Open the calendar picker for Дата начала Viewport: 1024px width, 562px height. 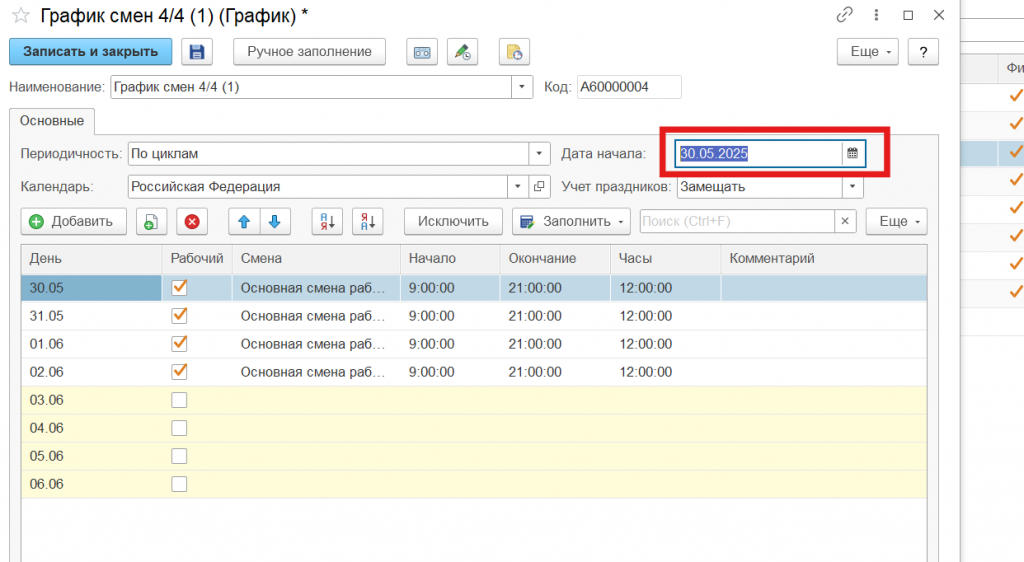click(852, 153)
